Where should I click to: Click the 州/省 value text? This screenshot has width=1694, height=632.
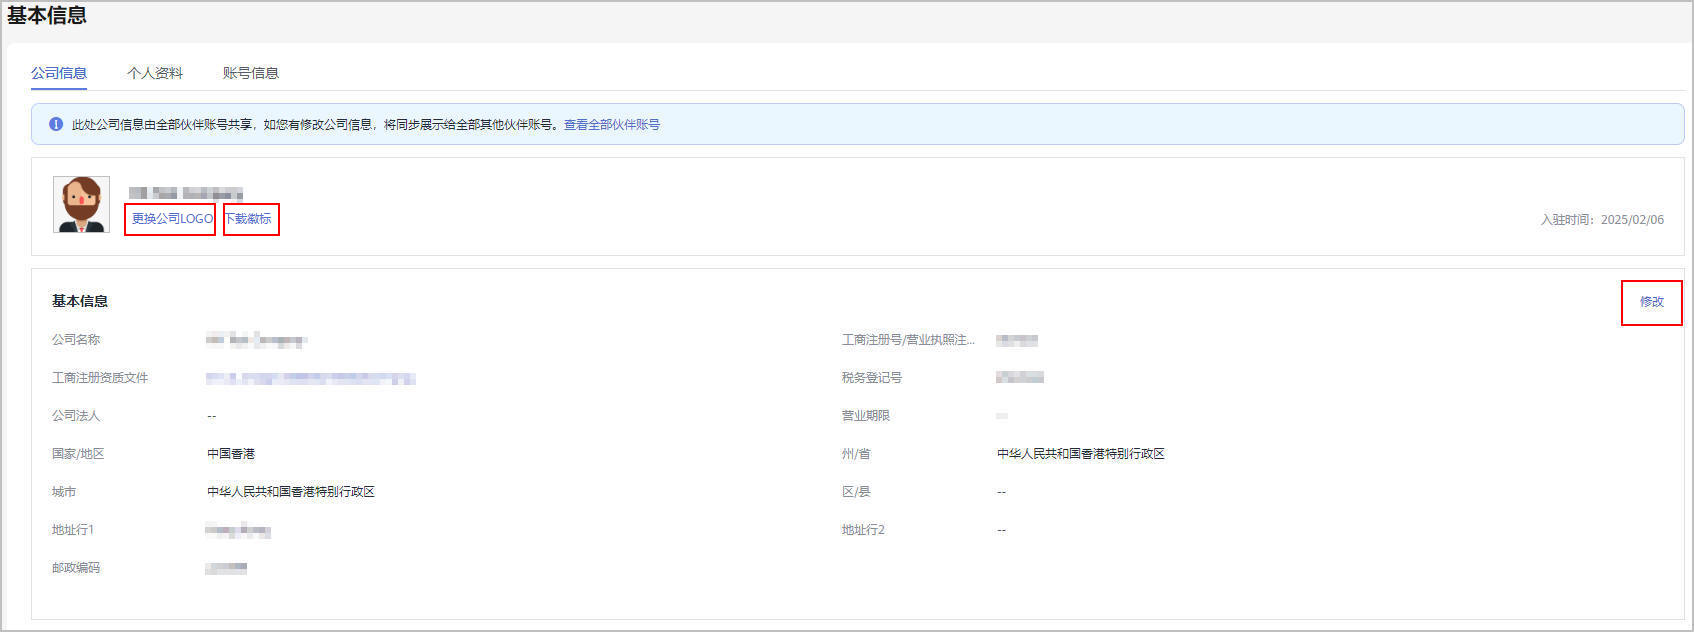click(1080, 454)
